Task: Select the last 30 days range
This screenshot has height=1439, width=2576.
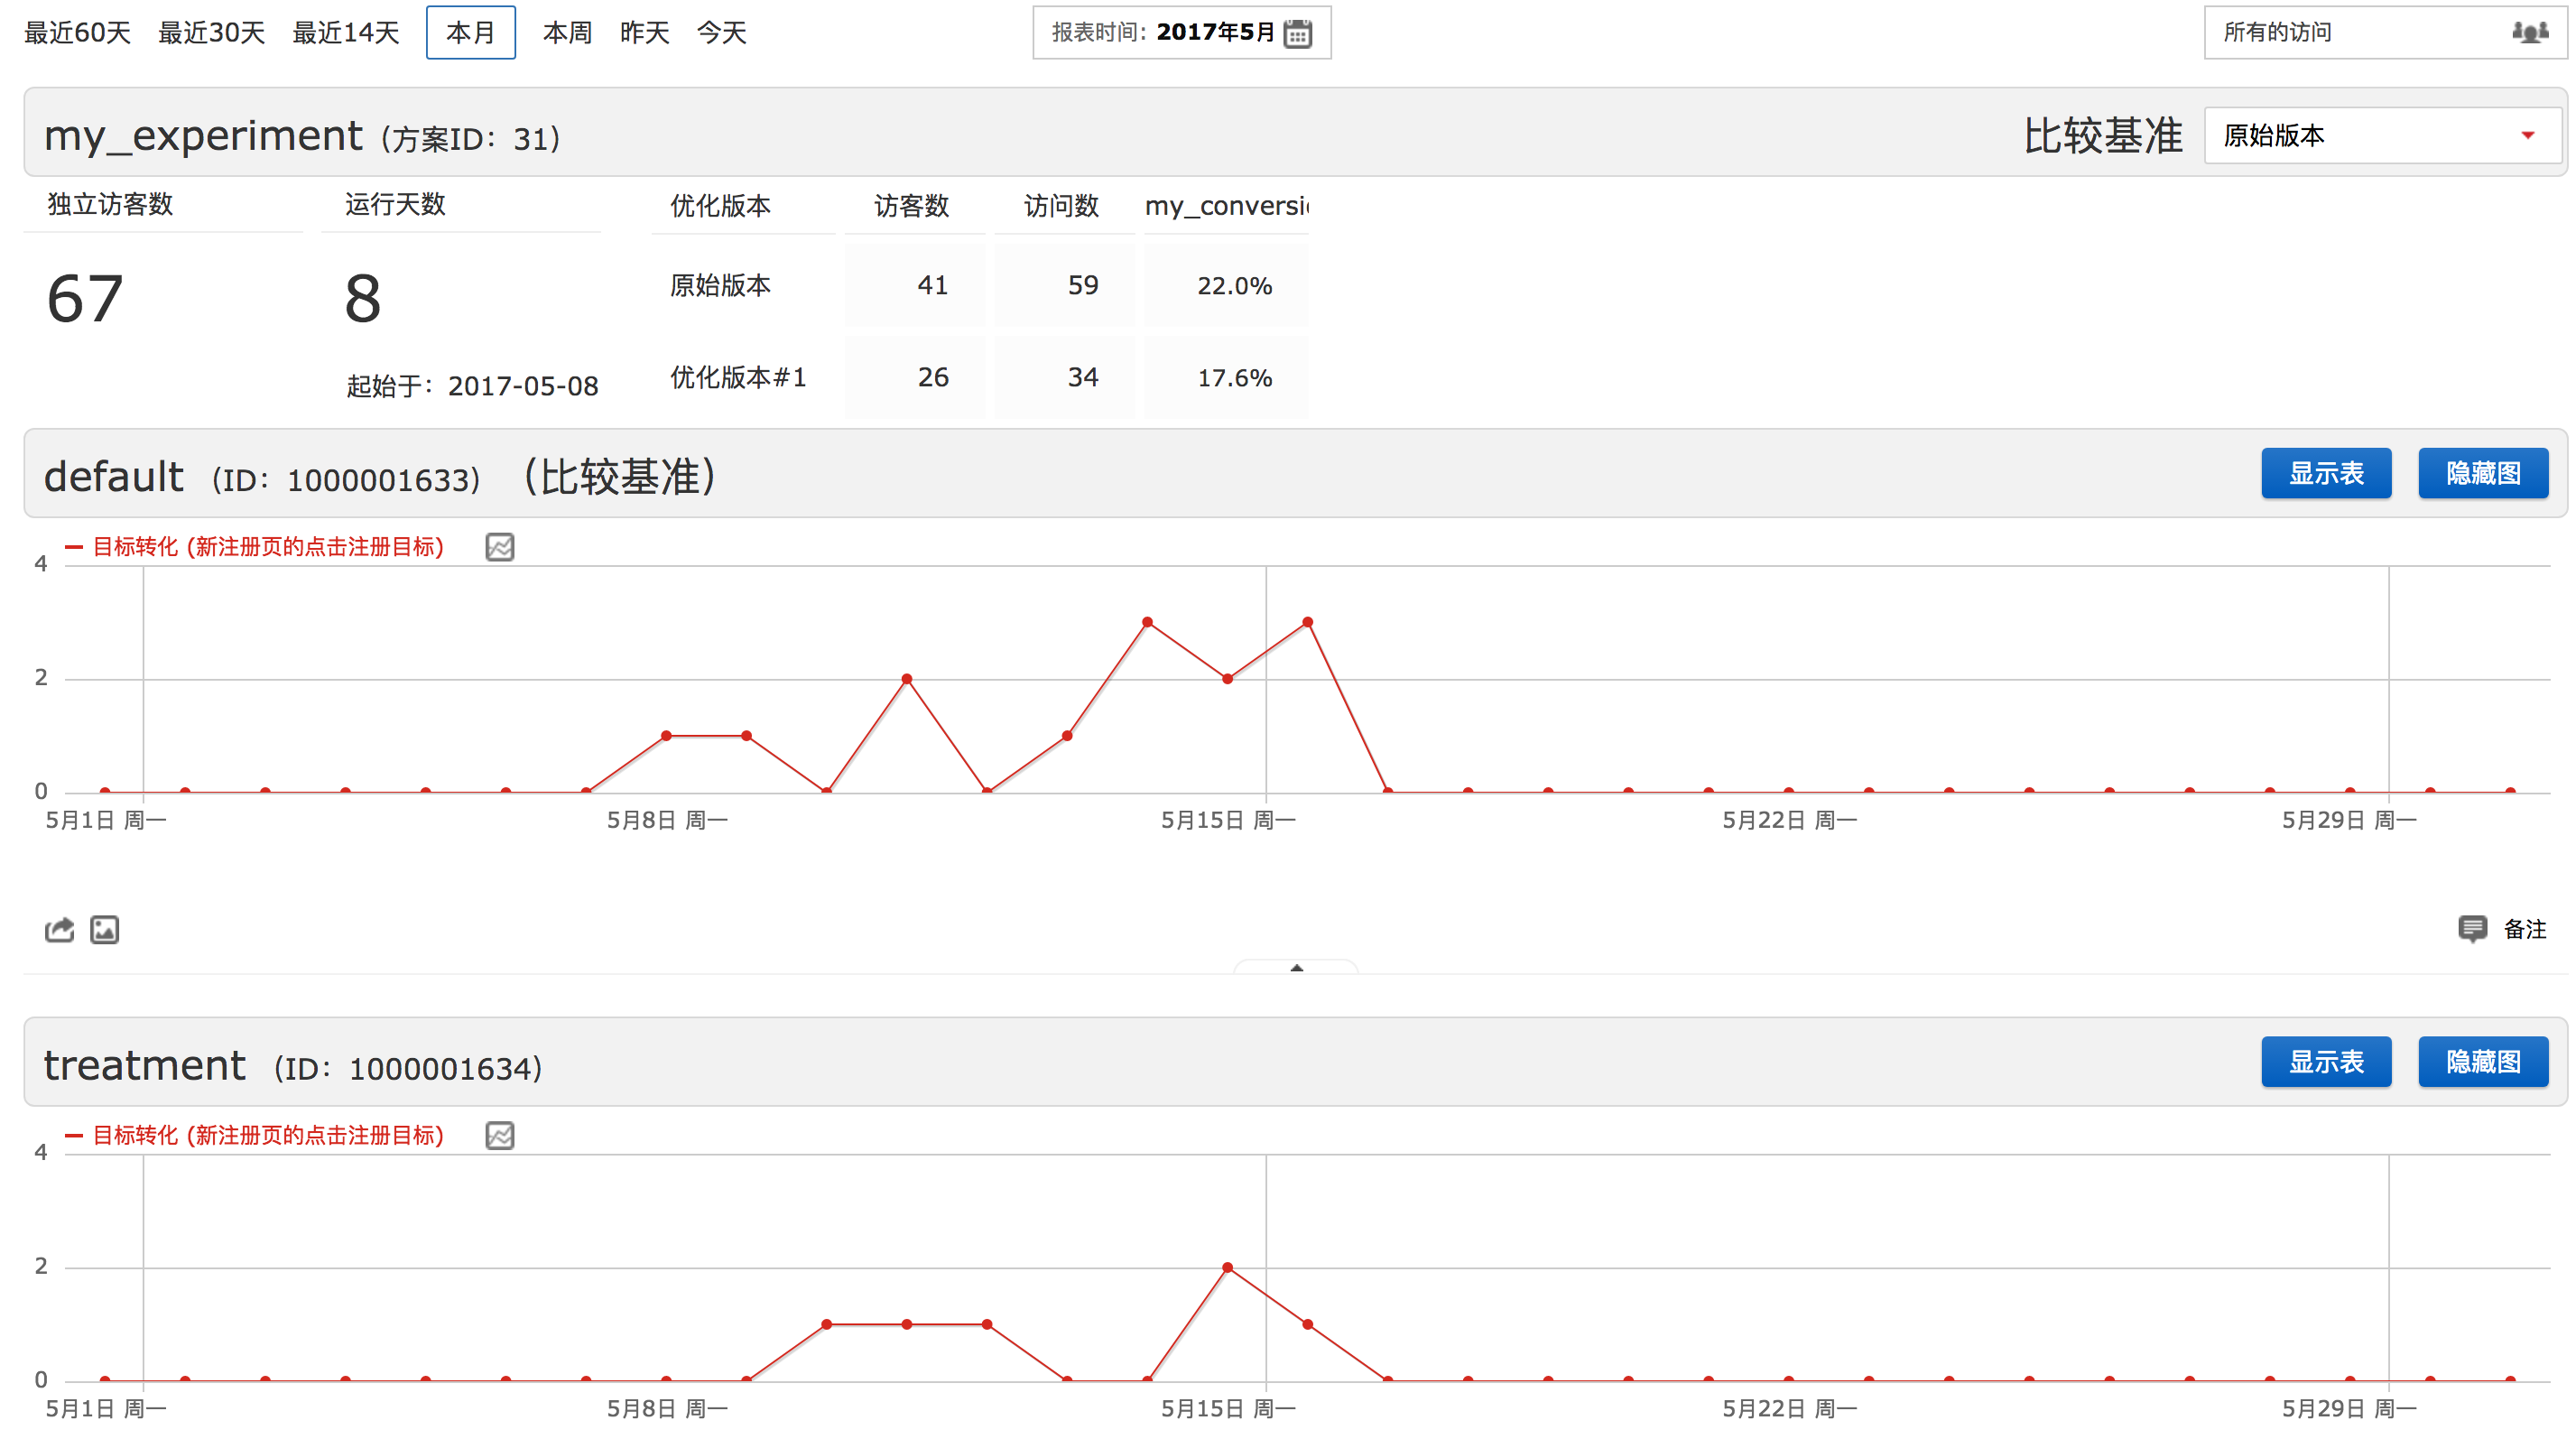Action: click(212, 33)
